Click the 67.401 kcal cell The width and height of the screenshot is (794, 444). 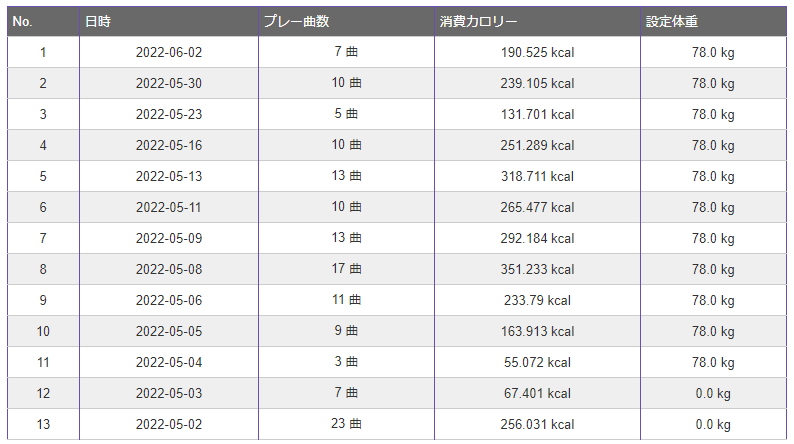click(x=537, y=393)
